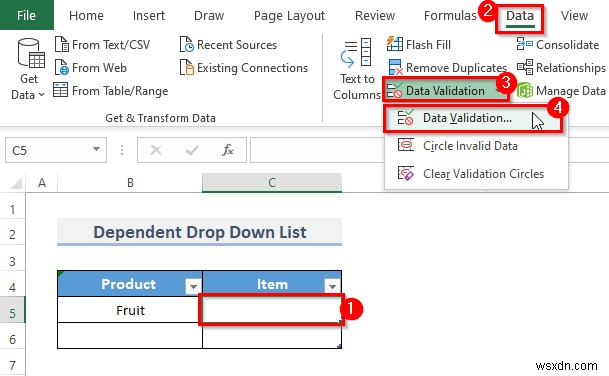Select row 3 header
Image resolution: width=609 pixels, height=376 pixels.
[x=12, y=261]
